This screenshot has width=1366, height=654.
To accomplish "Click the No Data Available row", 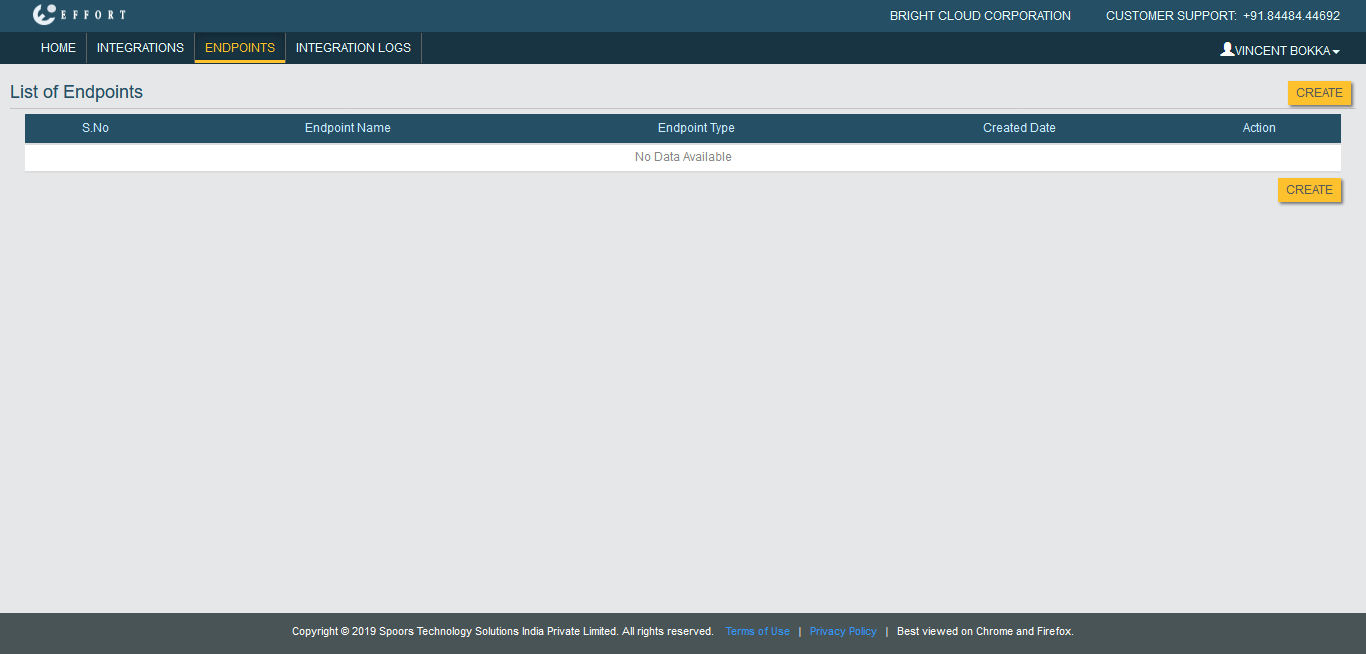I will point(683,157).
